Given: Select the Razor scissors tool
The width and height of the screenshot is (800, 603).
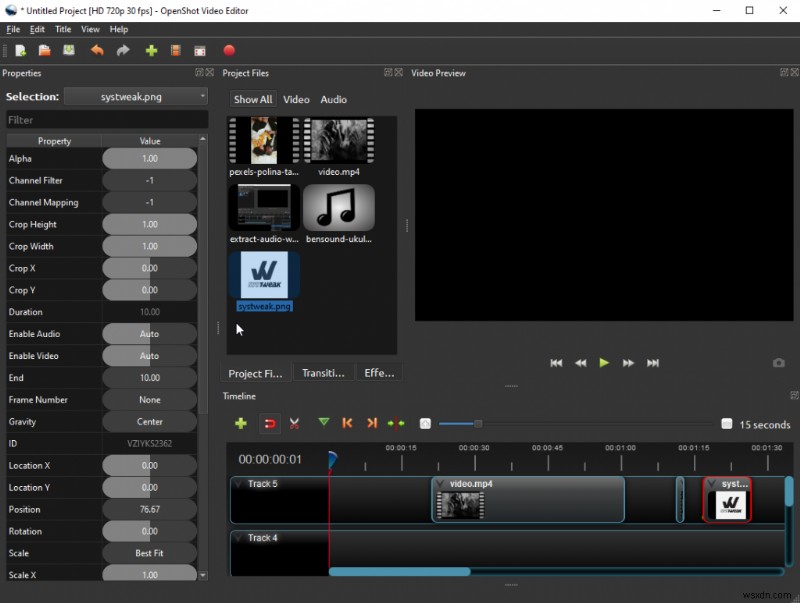Looking at the screenshot, I should click(x=294, y=424).
